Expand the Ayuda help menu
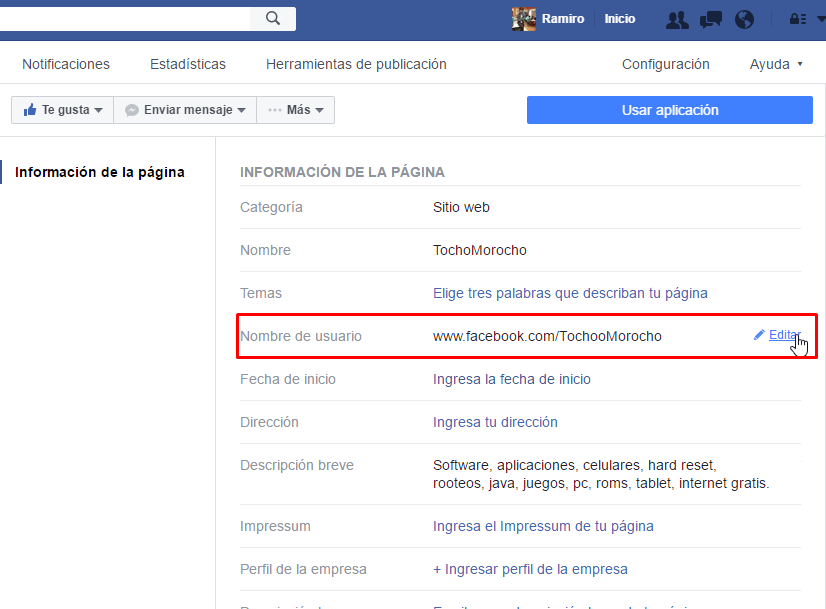The width and height of the screenshot is (826, 609). [x=775, y=64]
